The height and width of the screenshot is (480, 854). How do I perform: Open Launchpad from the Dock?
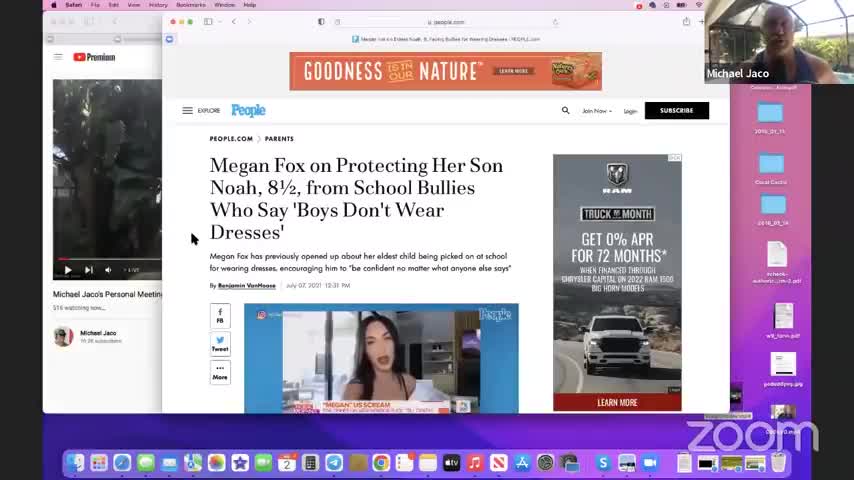pos(99,463)
